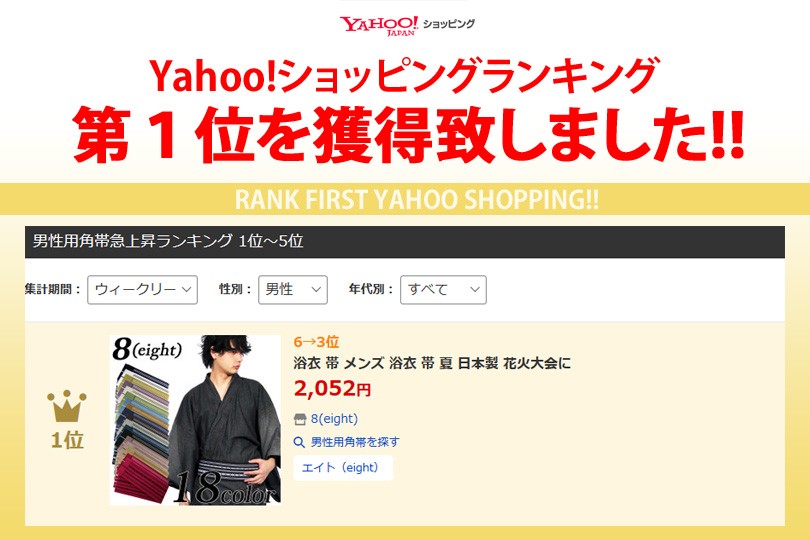Click the ショッピング label next to Yahoo logo
This screenshot has height=540, width=810.
pyautogui.click(x=448, y=24)
